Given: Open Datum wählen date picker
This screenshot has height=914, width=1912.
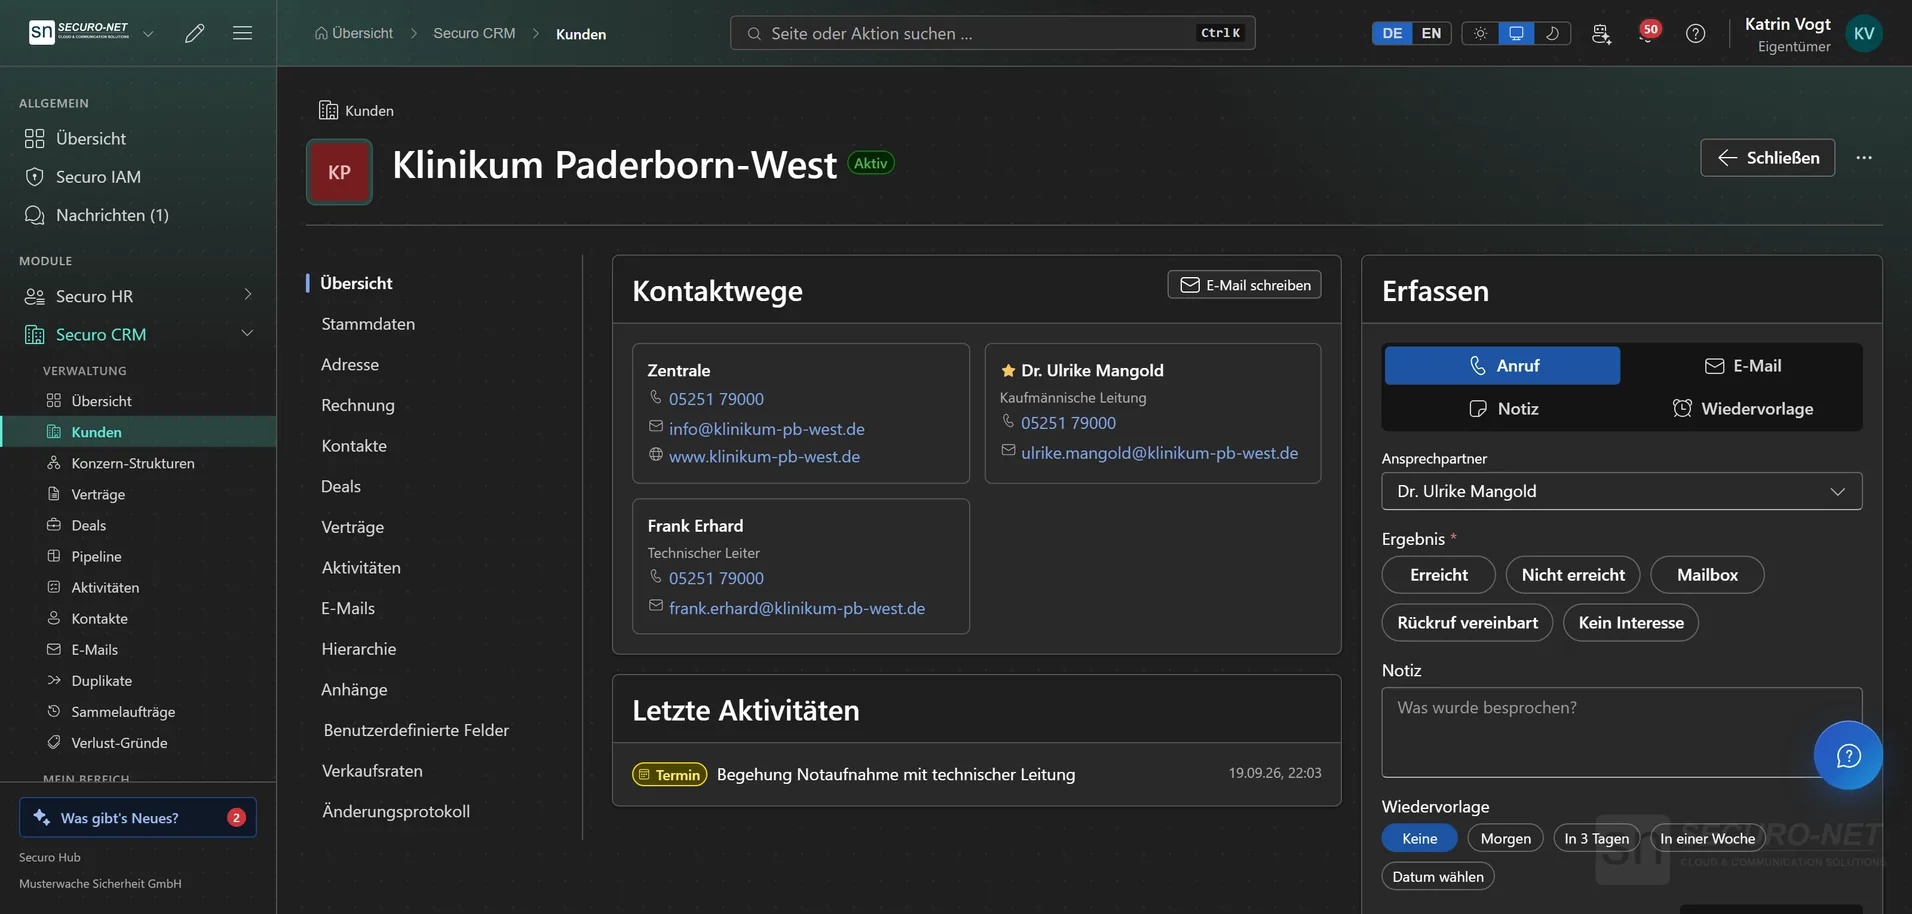Looking at the screenshot, I should [1438, 877].
